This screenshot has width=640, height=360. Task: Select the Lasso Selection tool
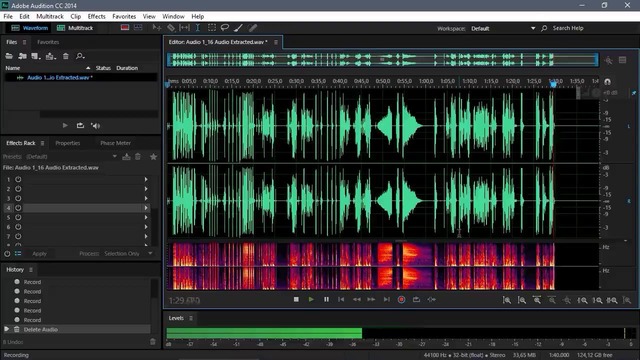[225, 28]
